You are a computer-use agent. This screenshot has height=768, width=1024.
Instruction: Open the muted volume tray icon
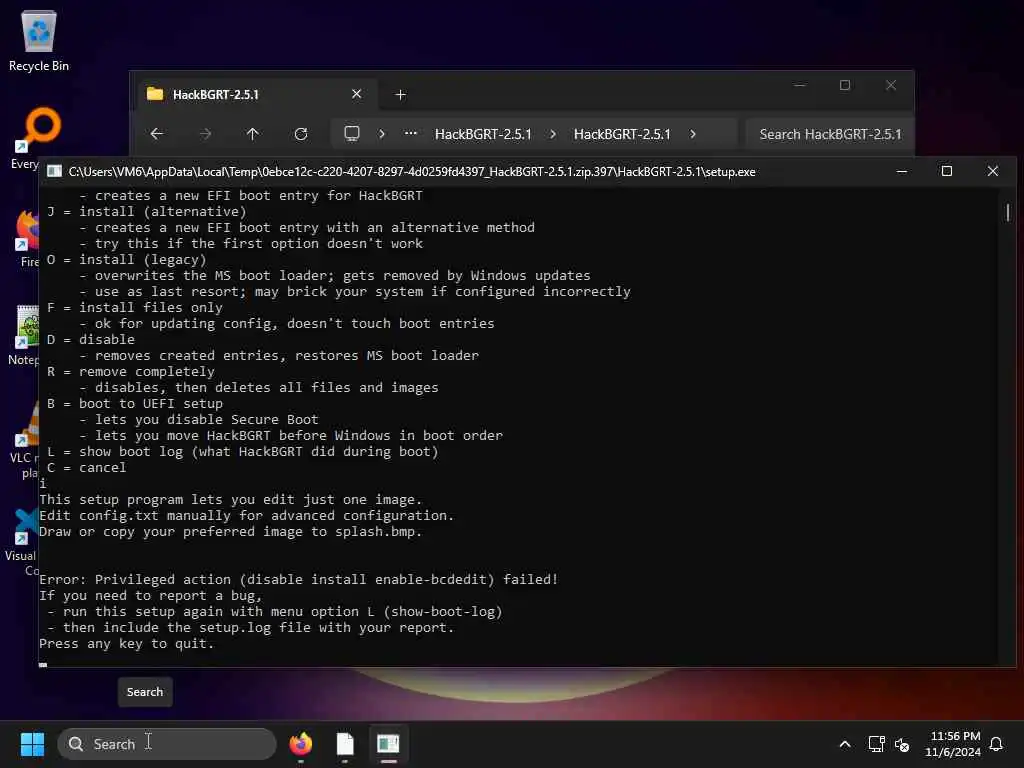tap(902, 744)
